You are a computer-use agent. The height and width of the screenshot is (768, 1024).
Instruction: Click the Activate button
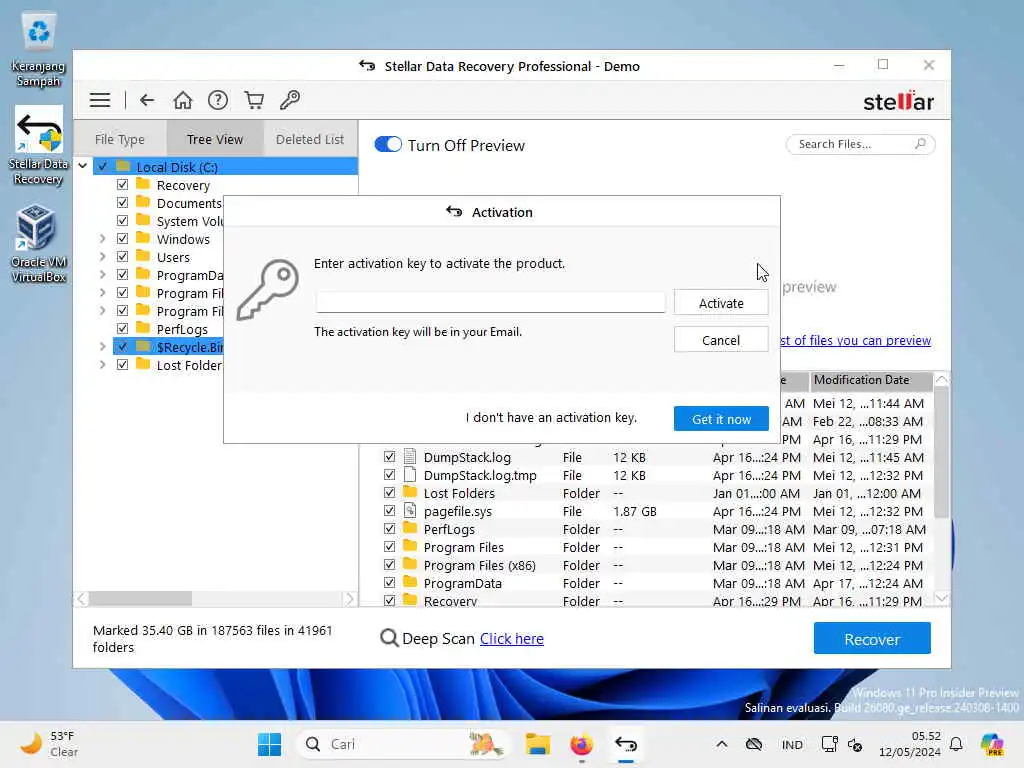721,303
